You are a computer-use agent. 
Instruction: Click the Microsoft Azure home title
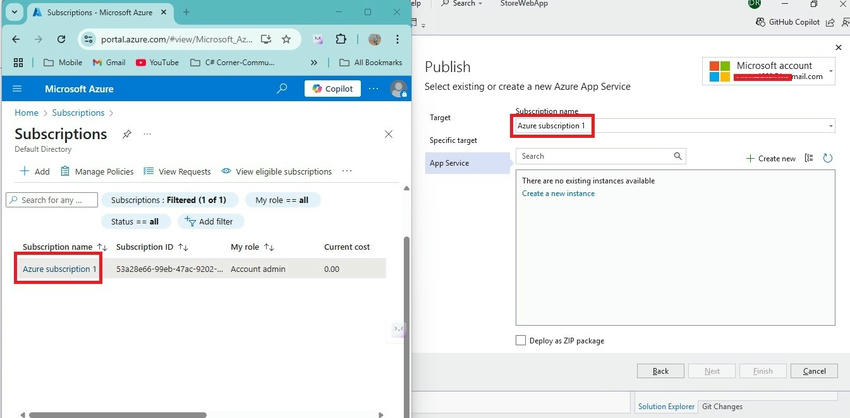tap(79, 89)
